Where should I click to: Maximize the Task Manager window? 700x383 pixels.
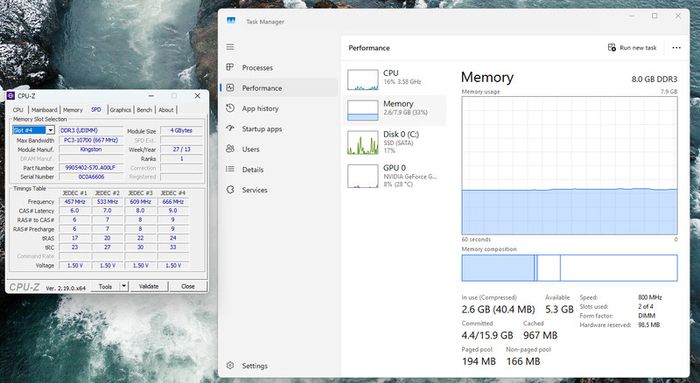[654, 16]
